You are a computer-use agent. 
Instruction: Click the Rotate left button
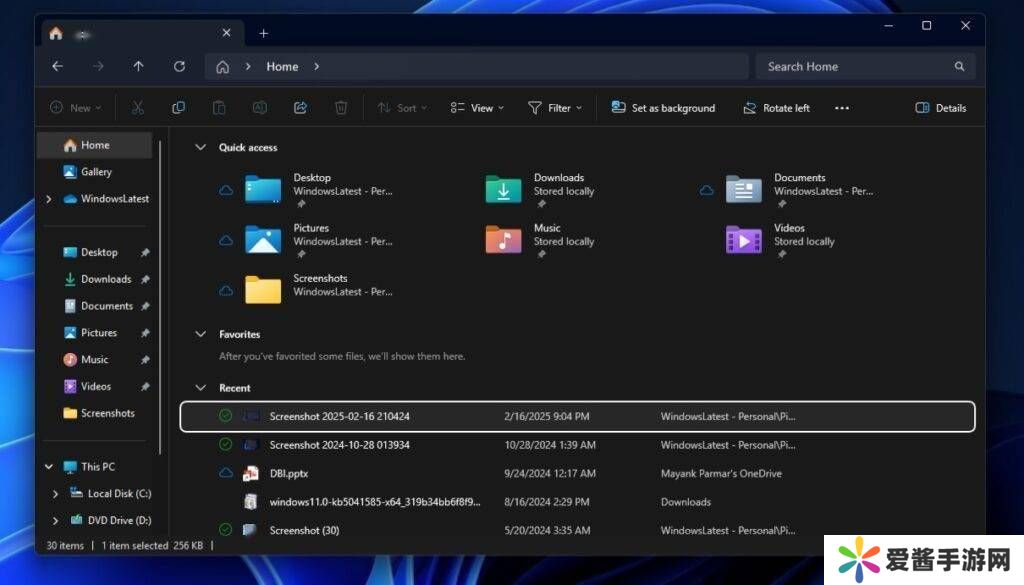[x=776, y=108]
